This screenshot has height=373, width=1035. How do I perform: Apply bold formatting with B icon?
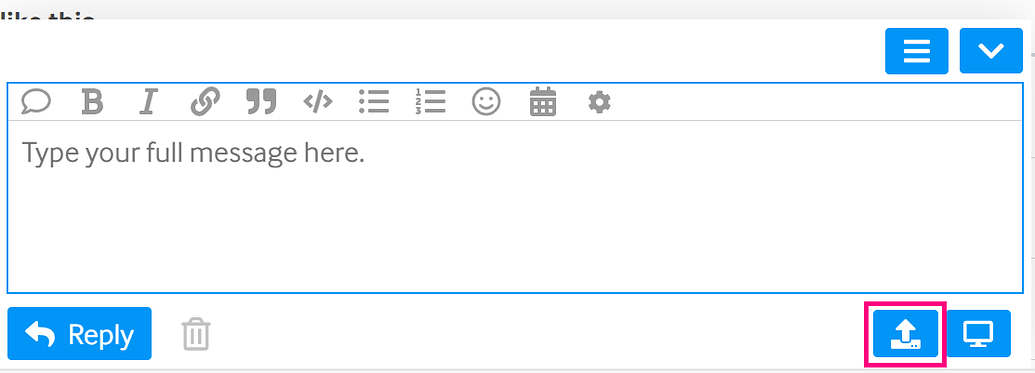(92, 102)
